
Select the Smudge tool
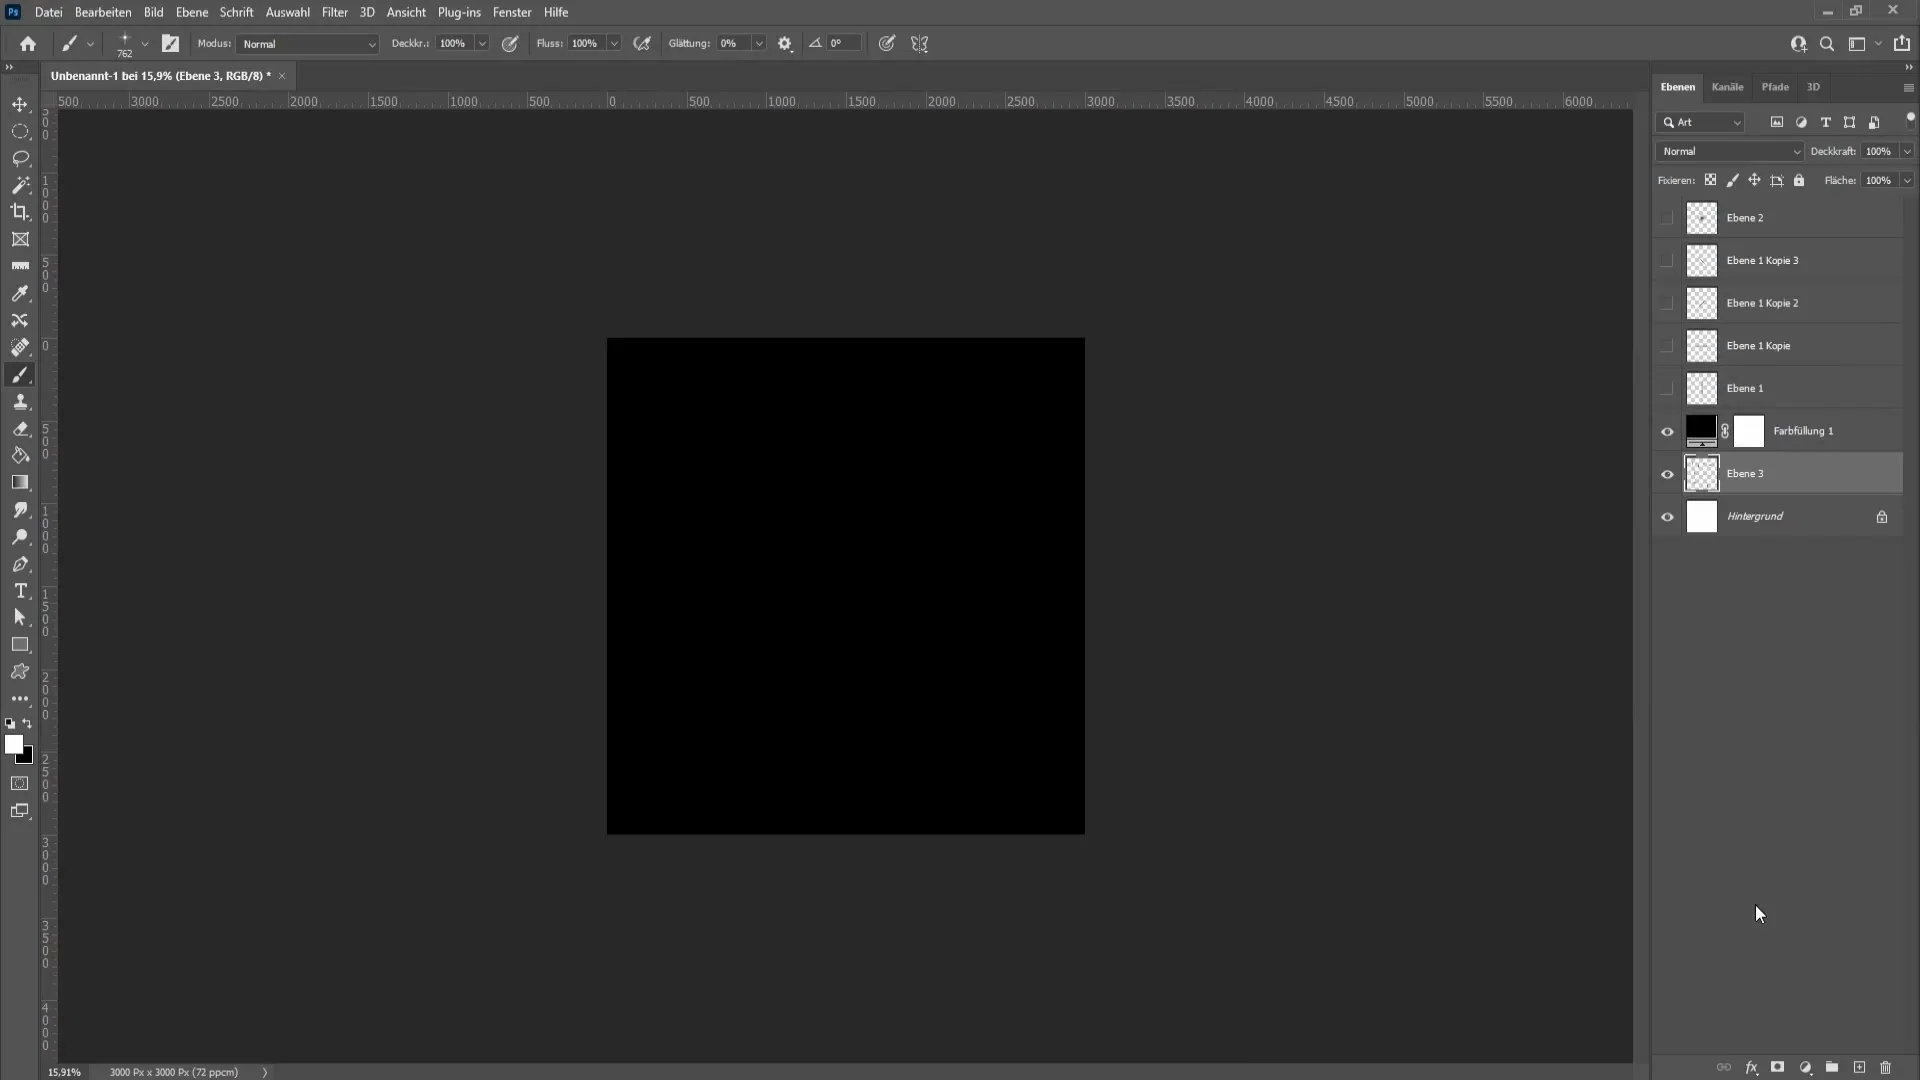(20, 510)
